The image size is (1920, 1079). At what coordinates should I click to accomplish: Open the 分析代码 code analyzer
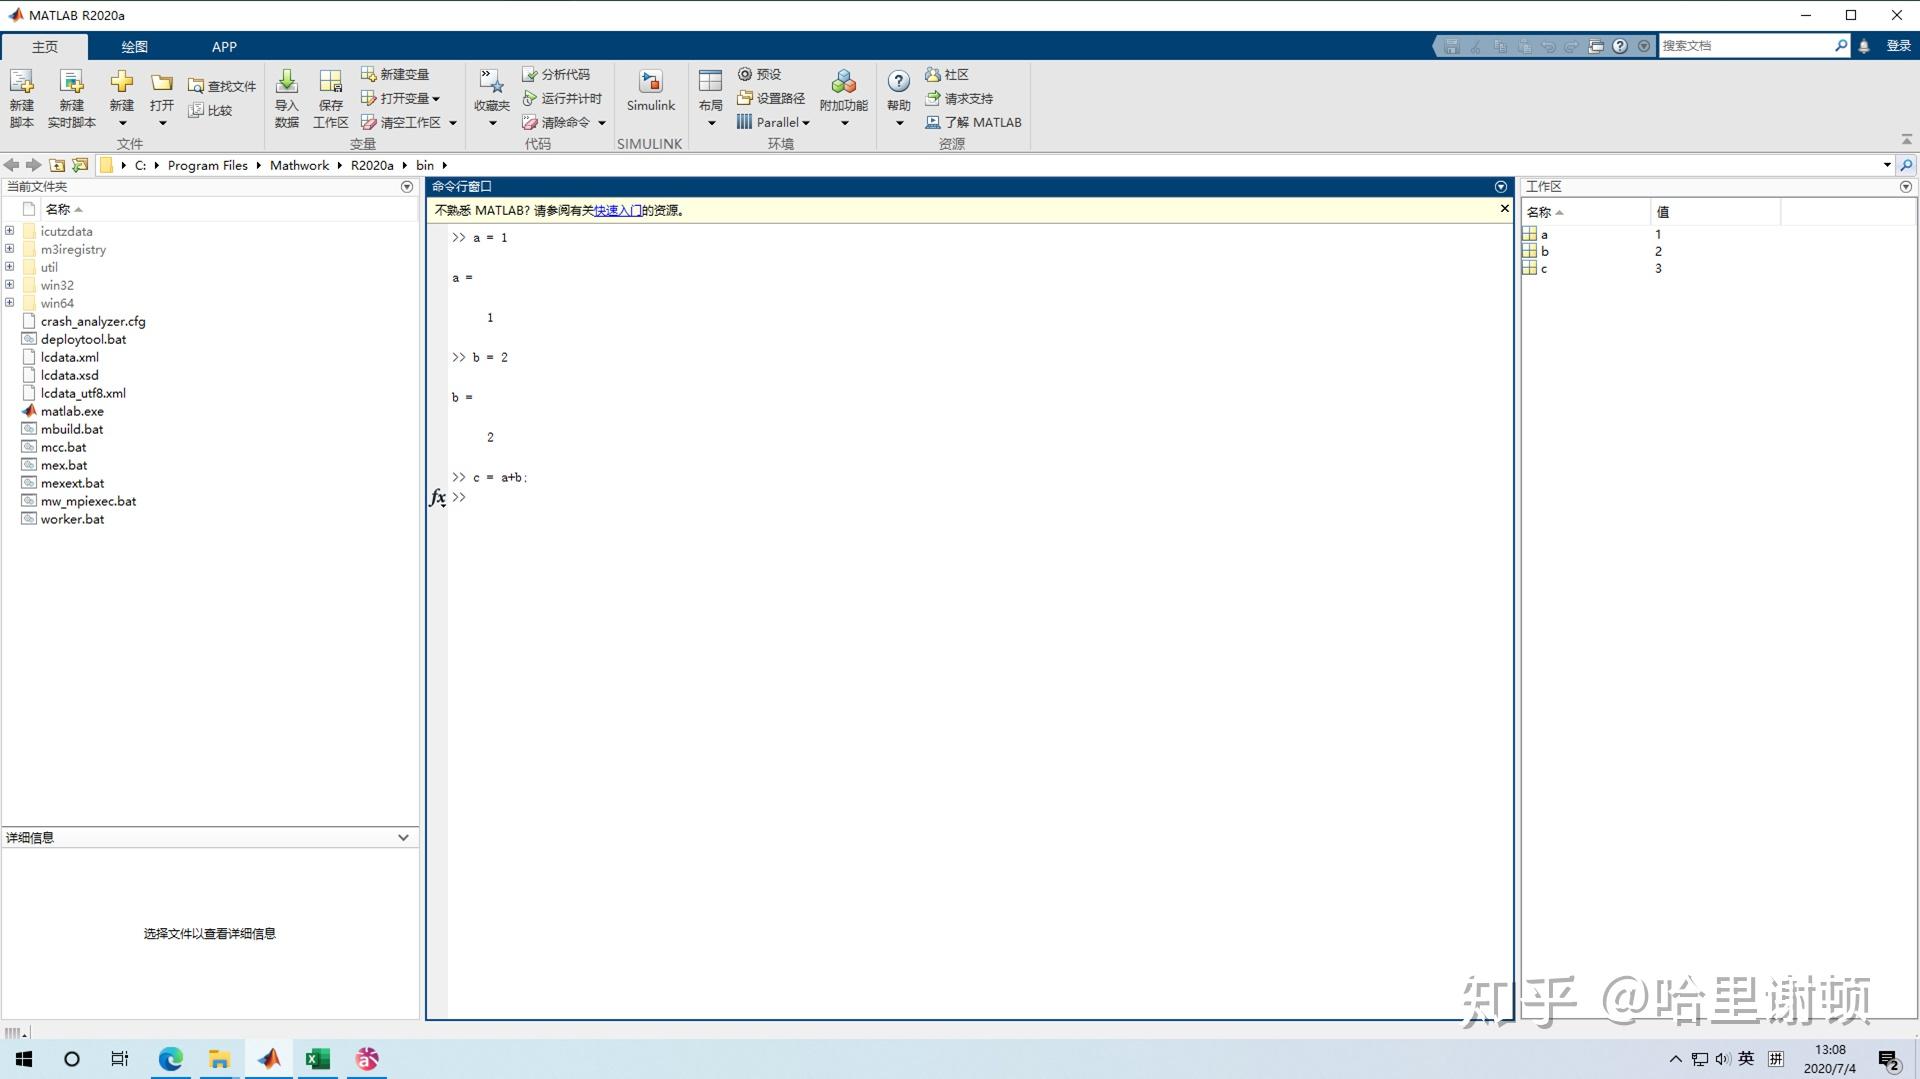558,73
